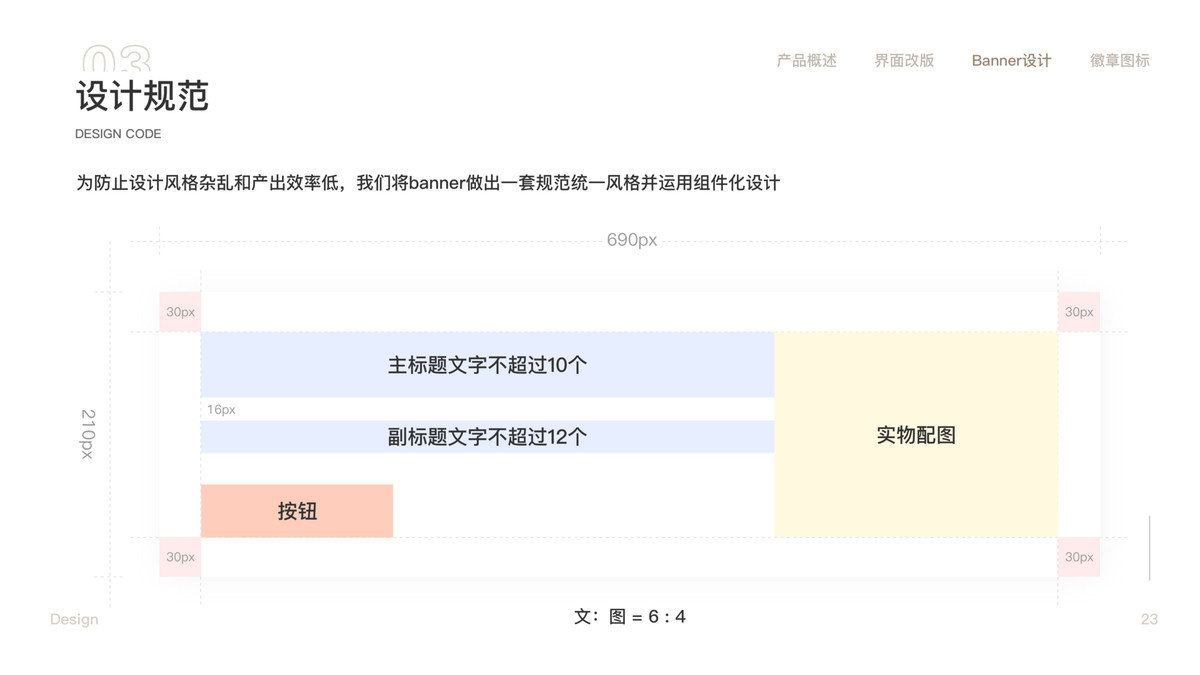Click the 设计规范 heading
The width and height of the screenshot is (1200, 675).
(x=142, y=97)
